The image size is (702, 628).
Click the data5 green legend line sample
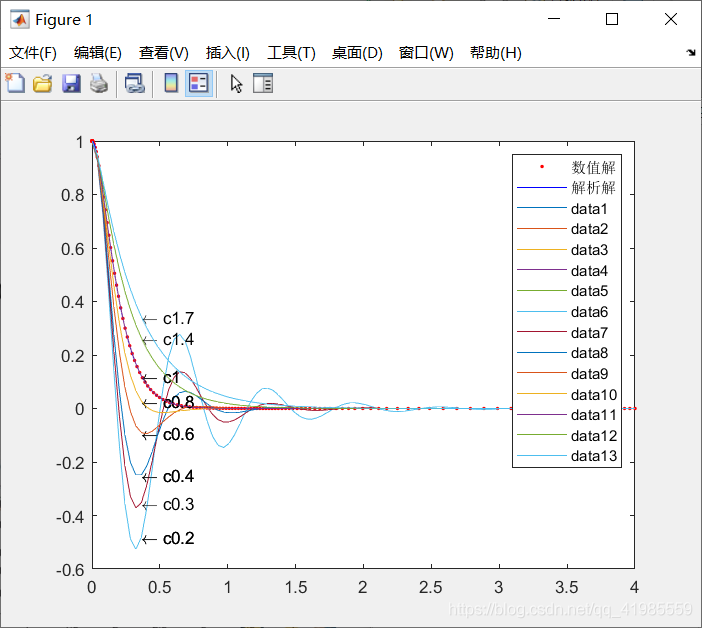coord(542,291)
